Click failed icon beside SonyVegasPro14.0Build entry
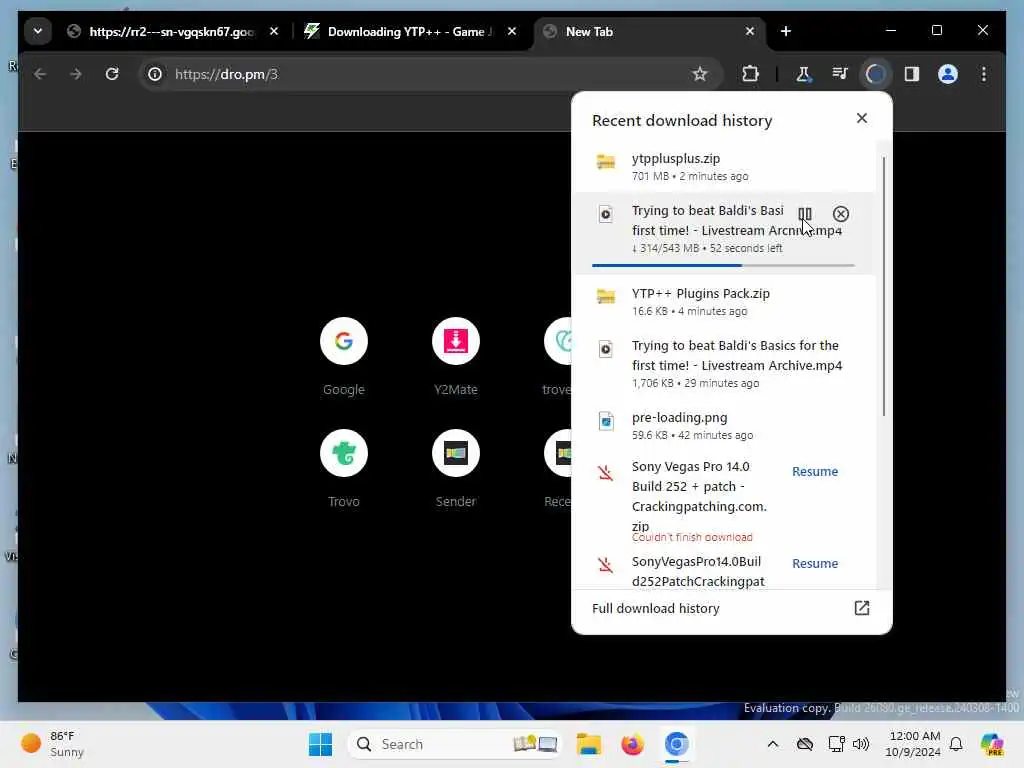This screenshot has height=768, width=1024. click(605, 565)
